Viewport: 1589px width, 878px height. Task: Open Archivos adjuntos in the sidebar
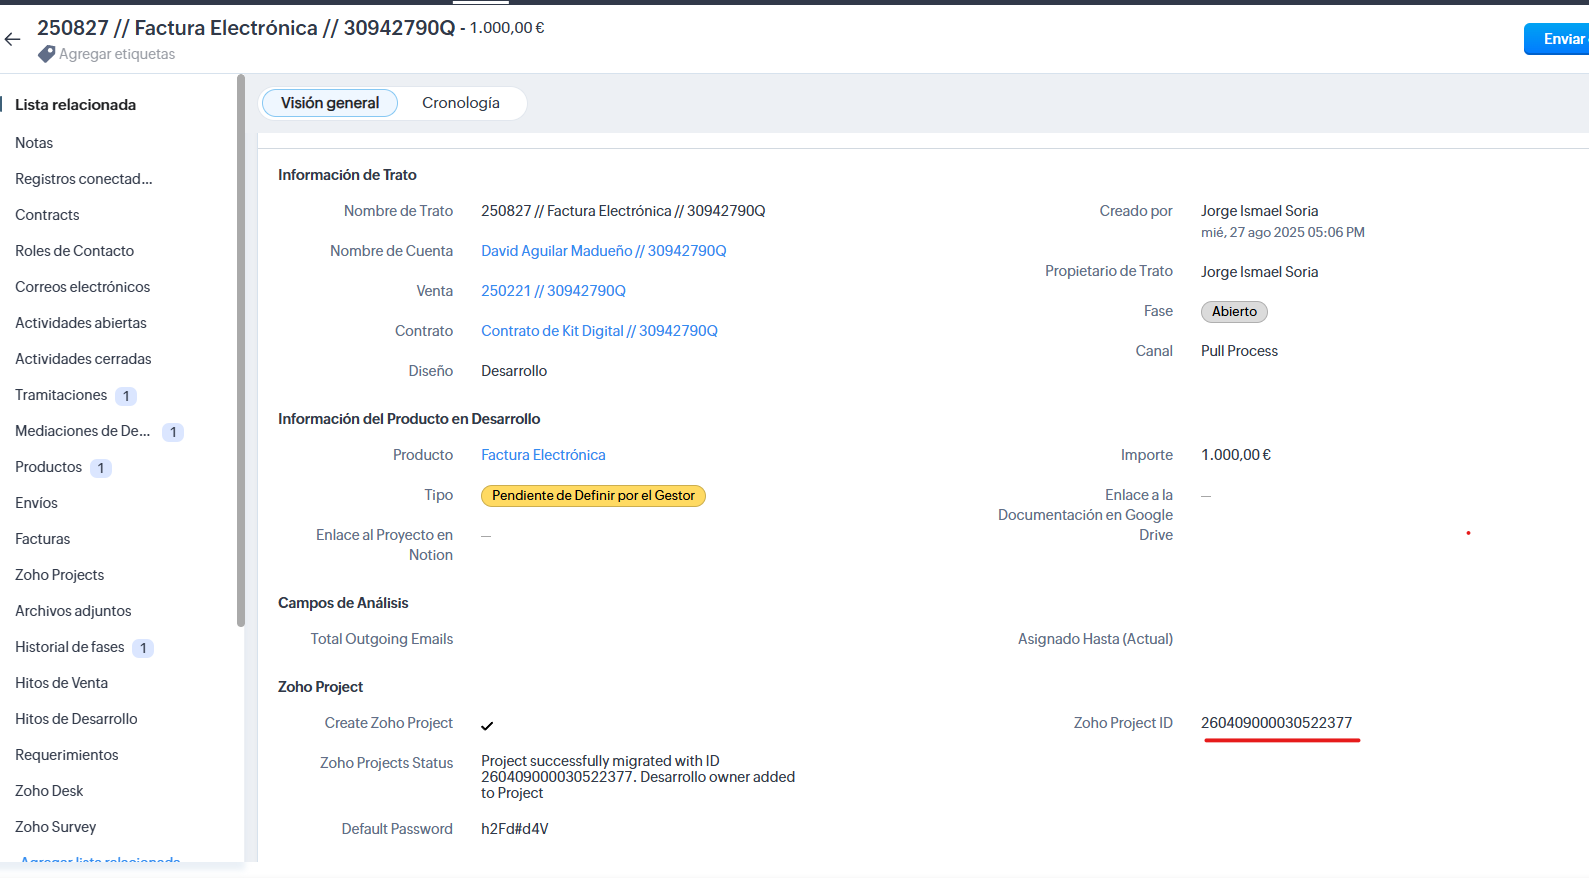point(73,611)
